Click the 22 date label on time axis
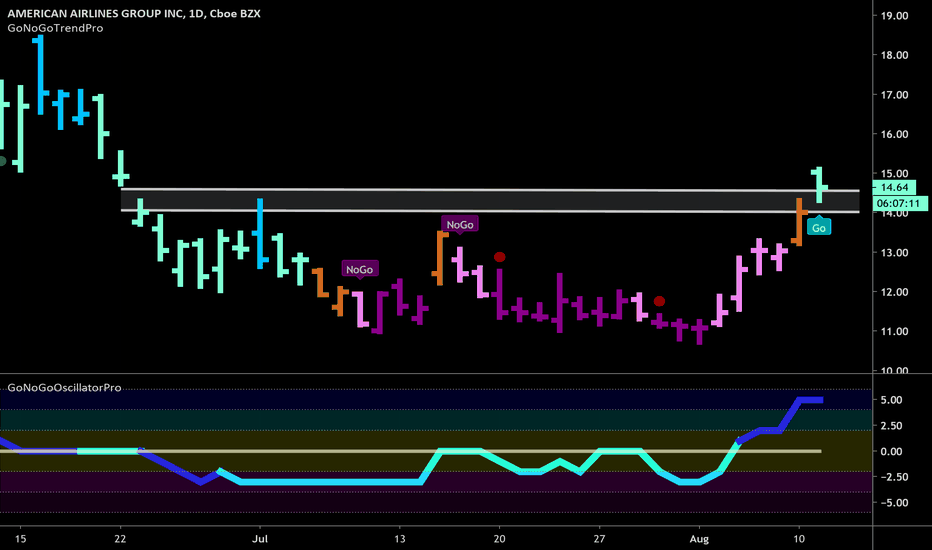The image size is (932, 550). (120, 539)
